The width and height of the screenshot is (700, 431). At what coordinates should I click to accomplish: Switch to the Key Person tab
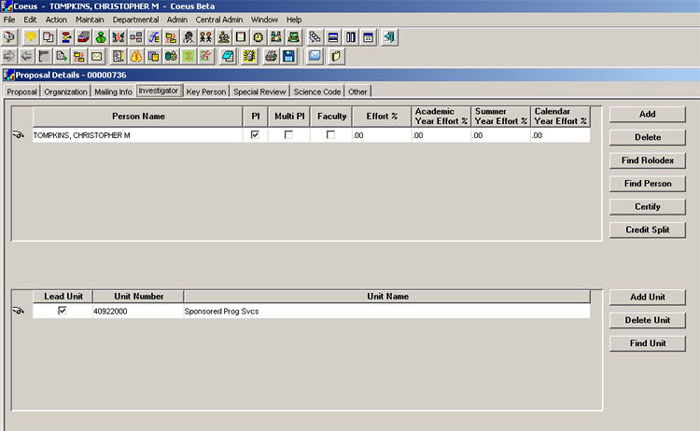click(206, 92)
